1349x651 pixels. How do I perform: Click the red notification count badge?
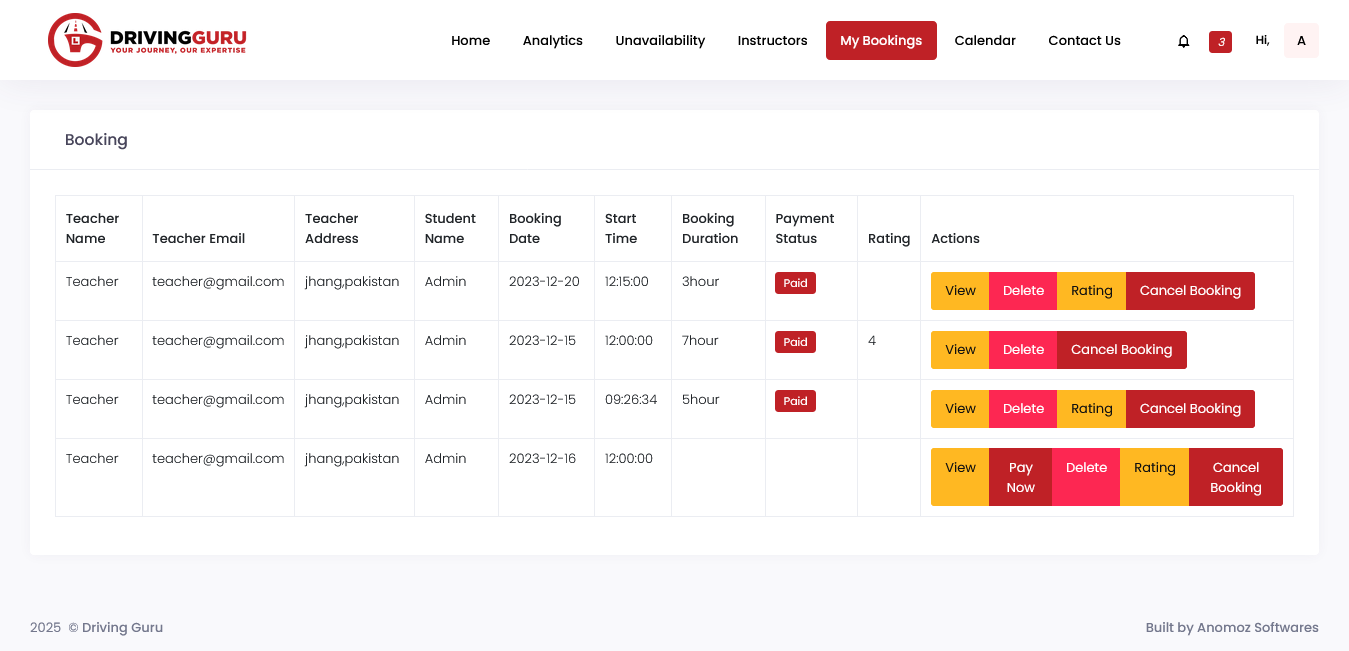click(x=1220, y=41)
